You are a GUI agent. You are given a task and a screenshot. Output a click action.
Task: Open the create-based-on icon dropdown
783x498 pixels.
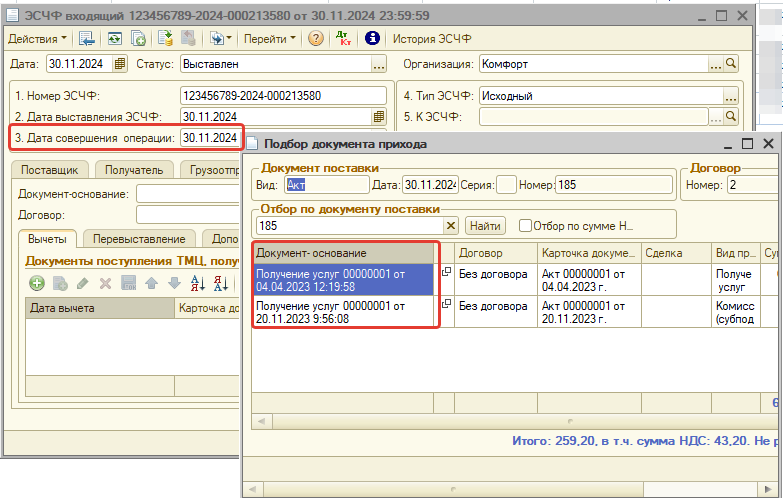pyautogui.click(x=220, y=38)
